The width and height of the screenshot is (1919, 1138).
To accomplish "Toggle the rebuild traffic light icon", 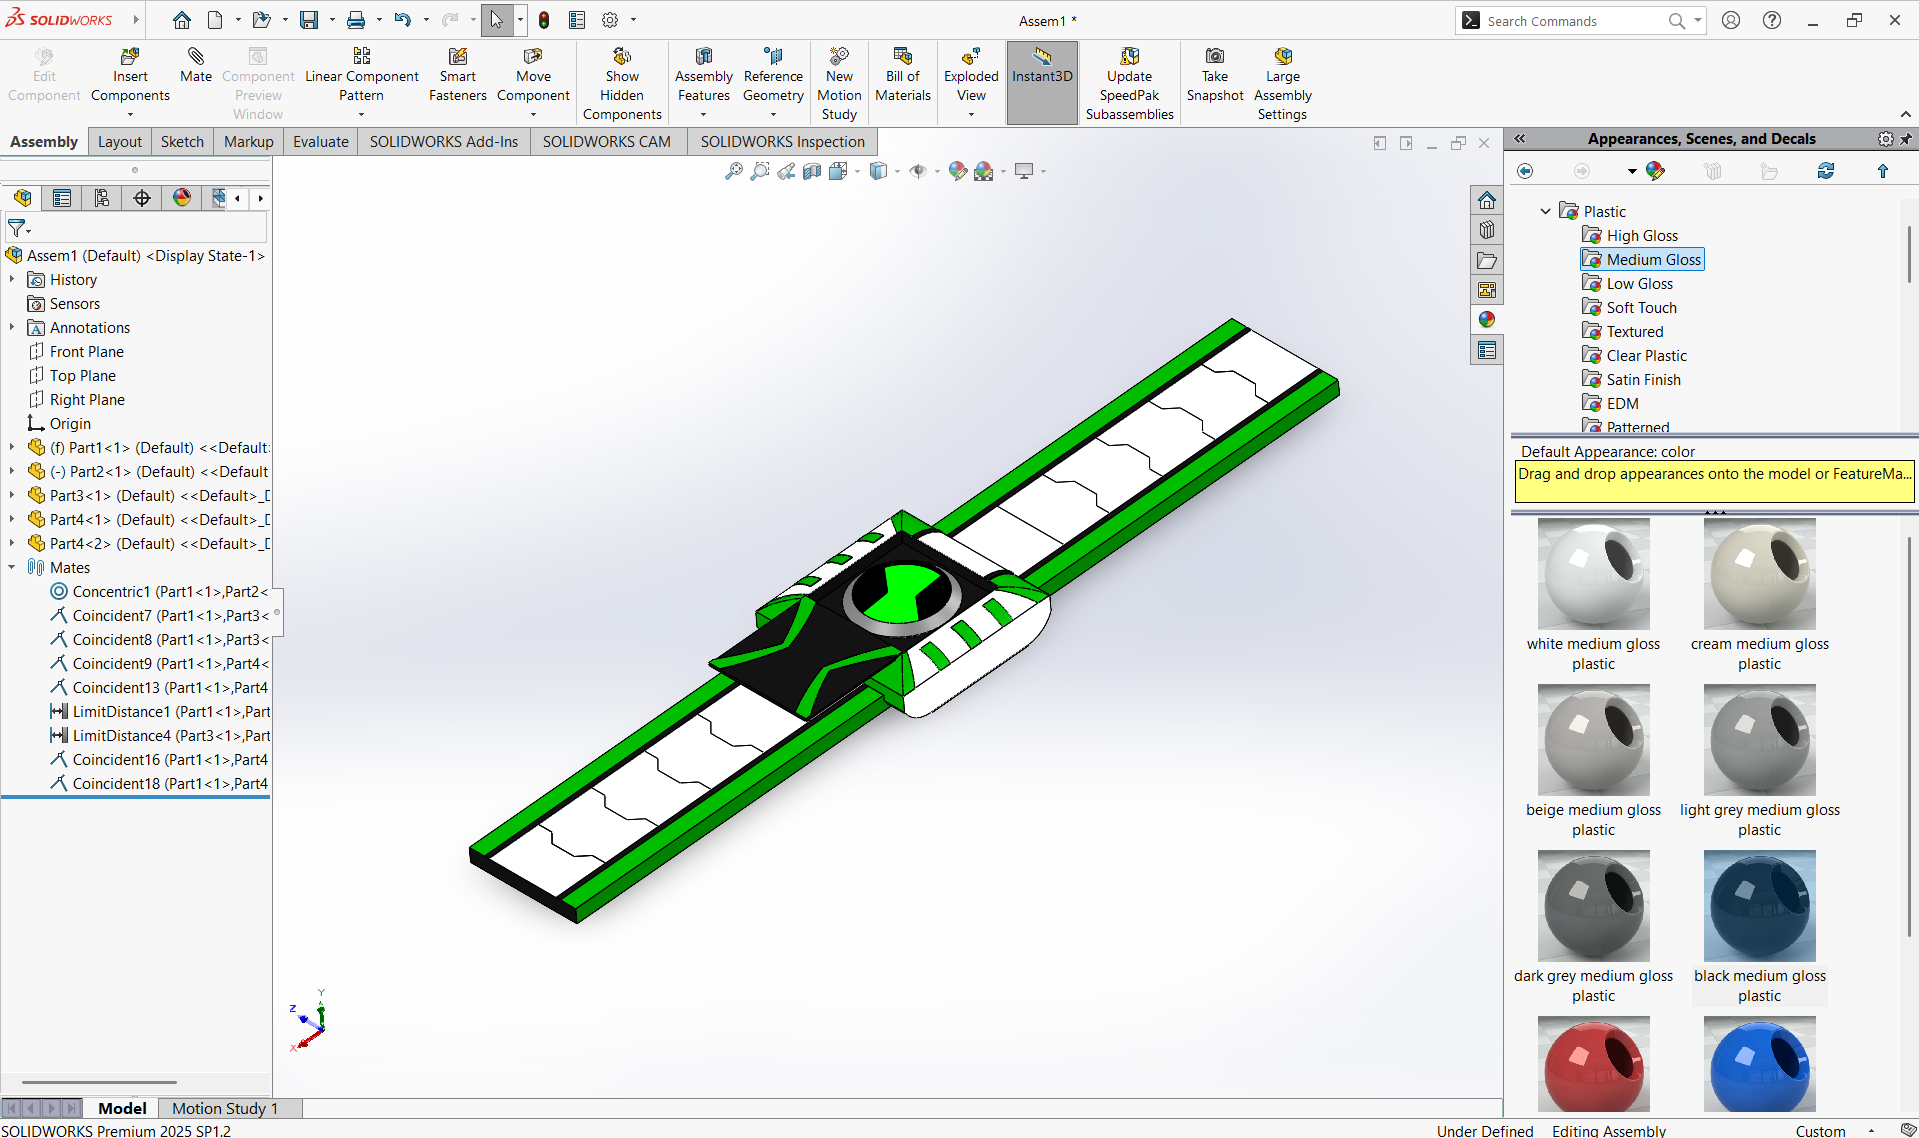I will tap(544, 20).
